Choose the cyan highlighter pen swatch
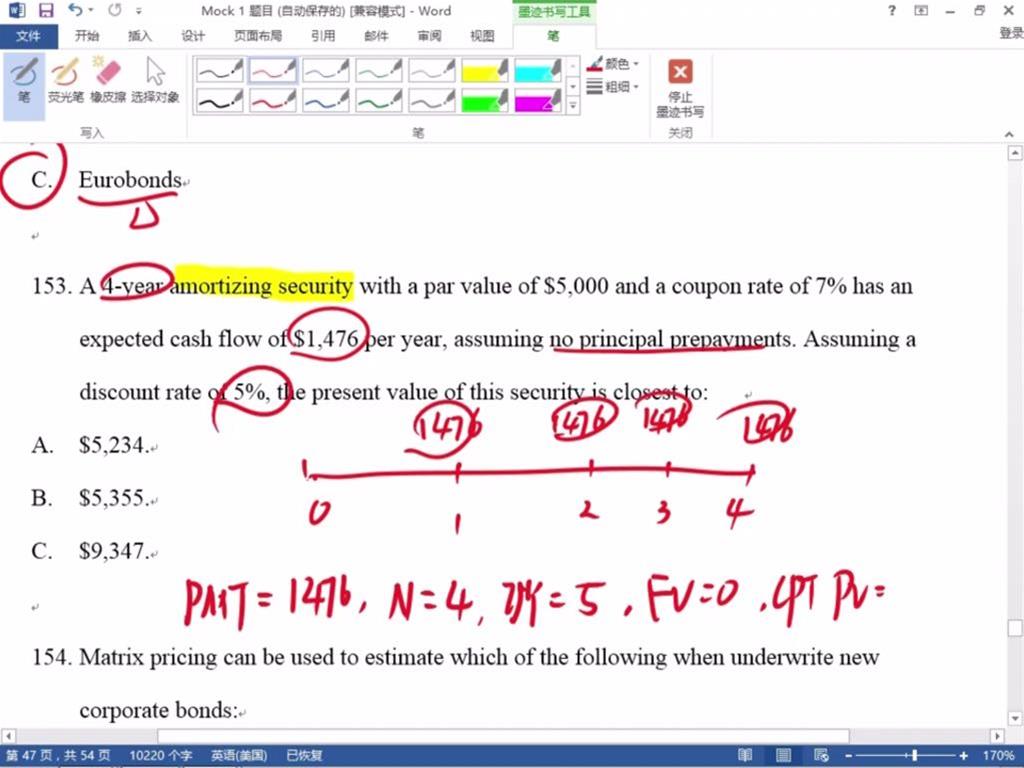Viewport: 1024px width, 768px height. click(537, 70)
